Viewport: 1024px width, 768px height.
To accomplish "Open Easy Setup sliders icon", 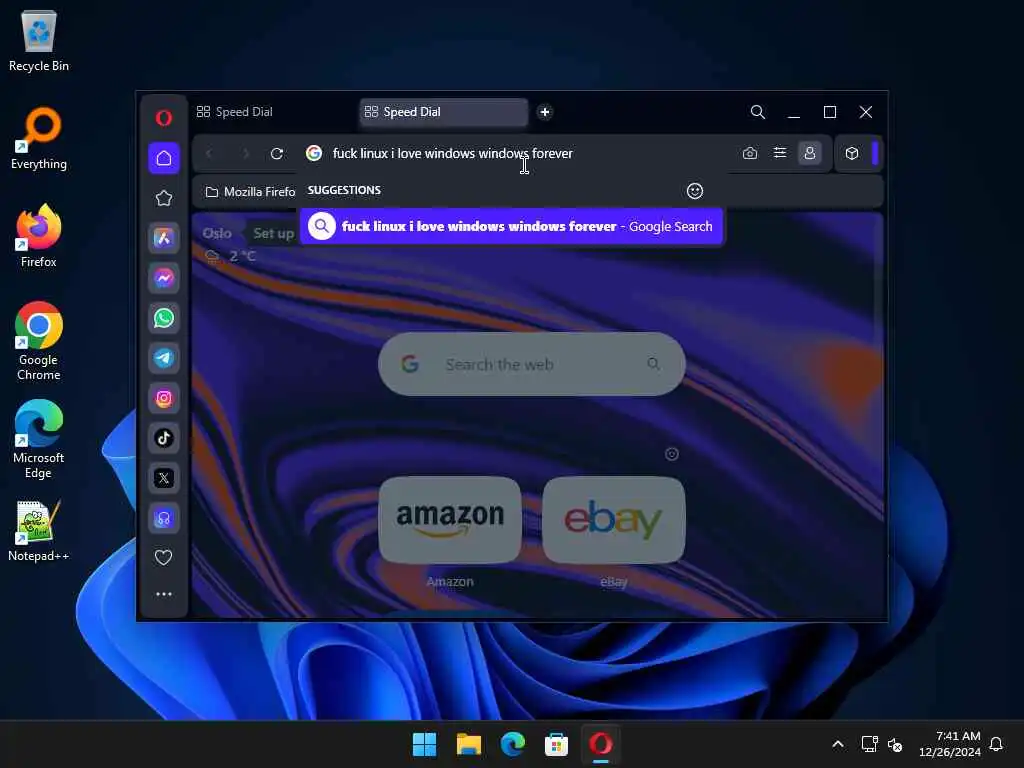I will (x=780, y=153).
